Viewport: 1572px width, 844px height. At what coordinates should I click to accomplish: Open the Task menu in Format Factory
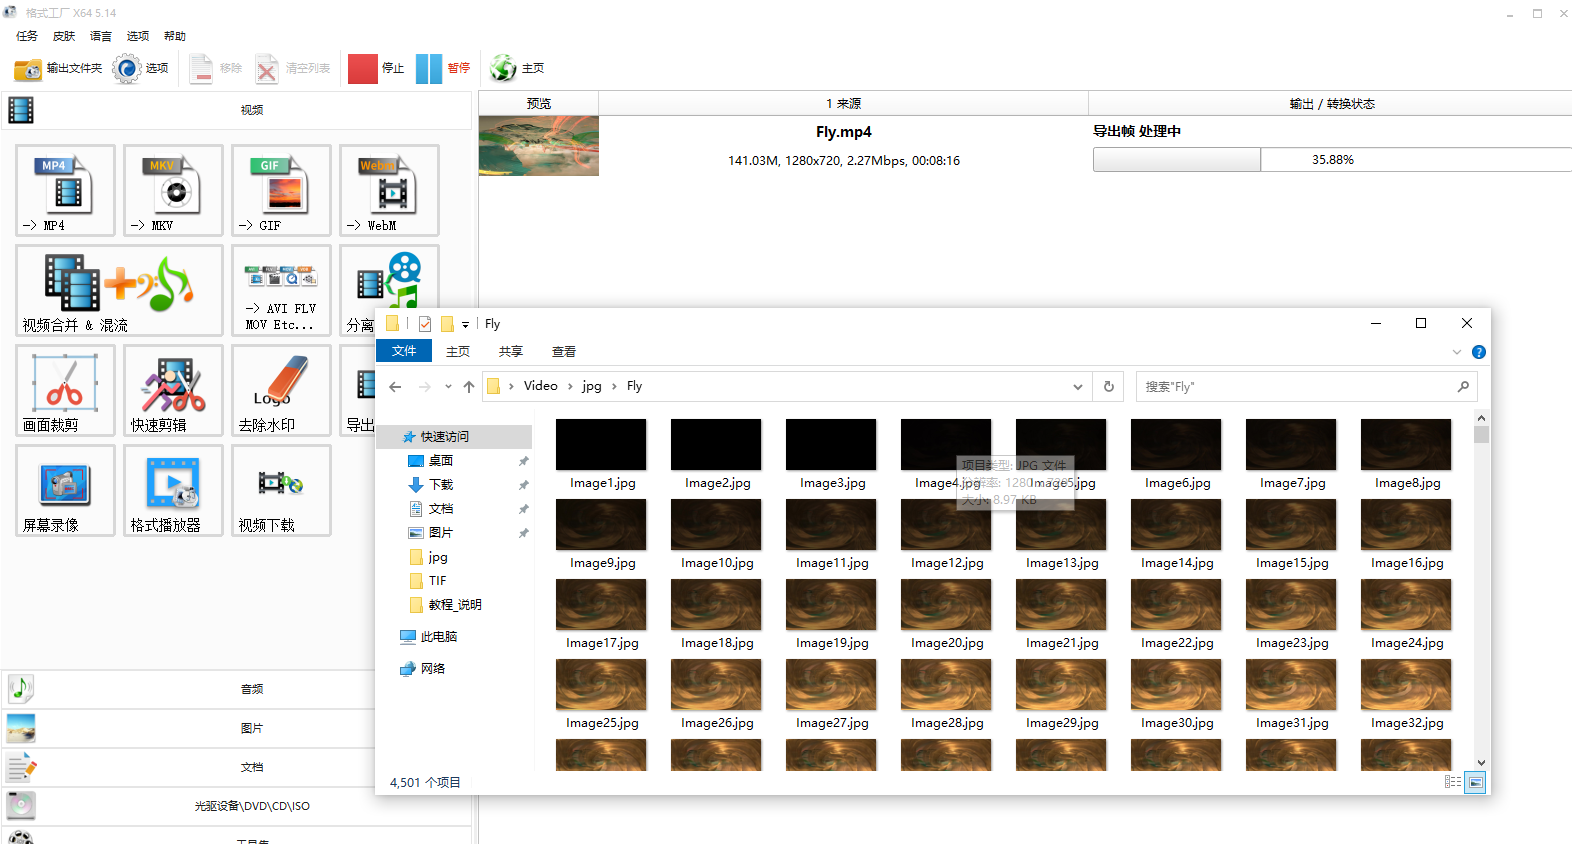coord(27,36)
